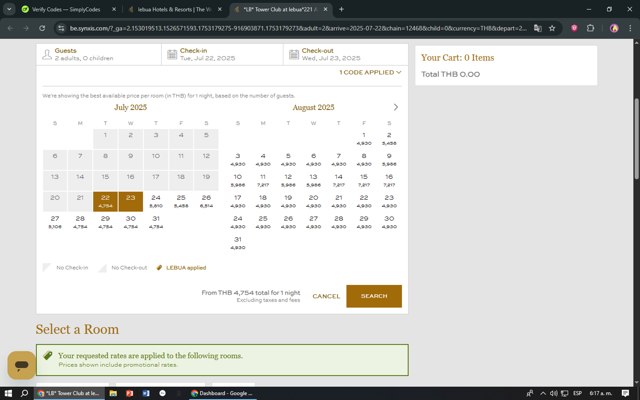Click the LEBUA applied label
The width and height of the screenshot is (640, 400).
pos(186,268)
